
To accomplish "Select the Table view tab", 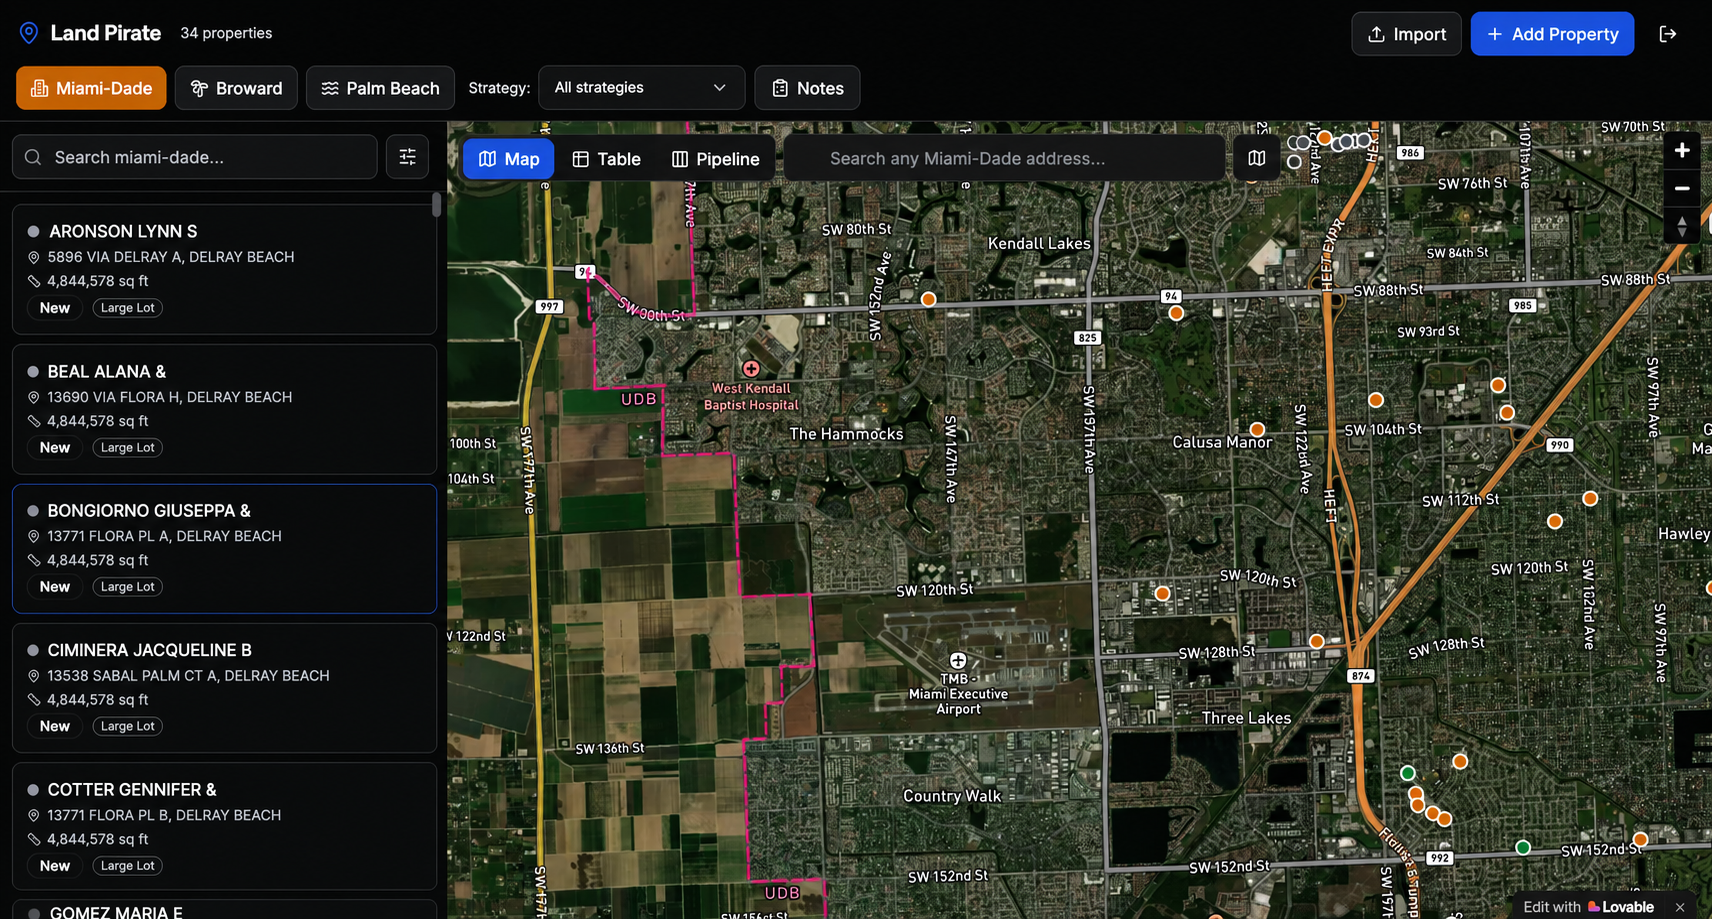I will pos(606,159).
